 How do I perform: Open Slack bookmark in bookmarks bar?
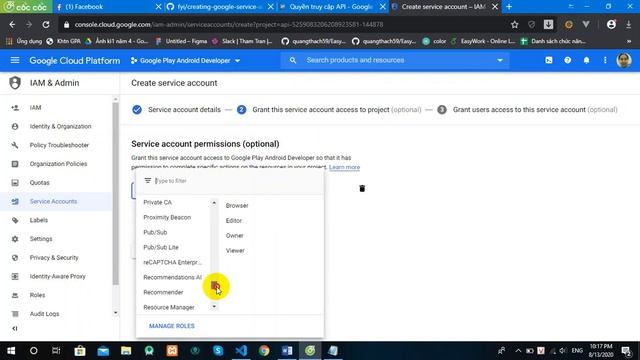pyautogui.click(x=242, y=41)
